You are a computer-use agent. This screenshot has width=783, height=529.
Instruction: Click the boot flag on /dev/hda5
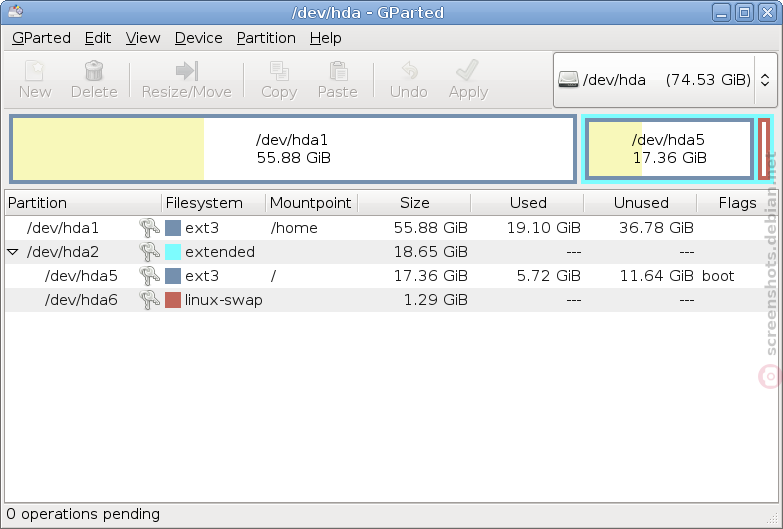718,276
